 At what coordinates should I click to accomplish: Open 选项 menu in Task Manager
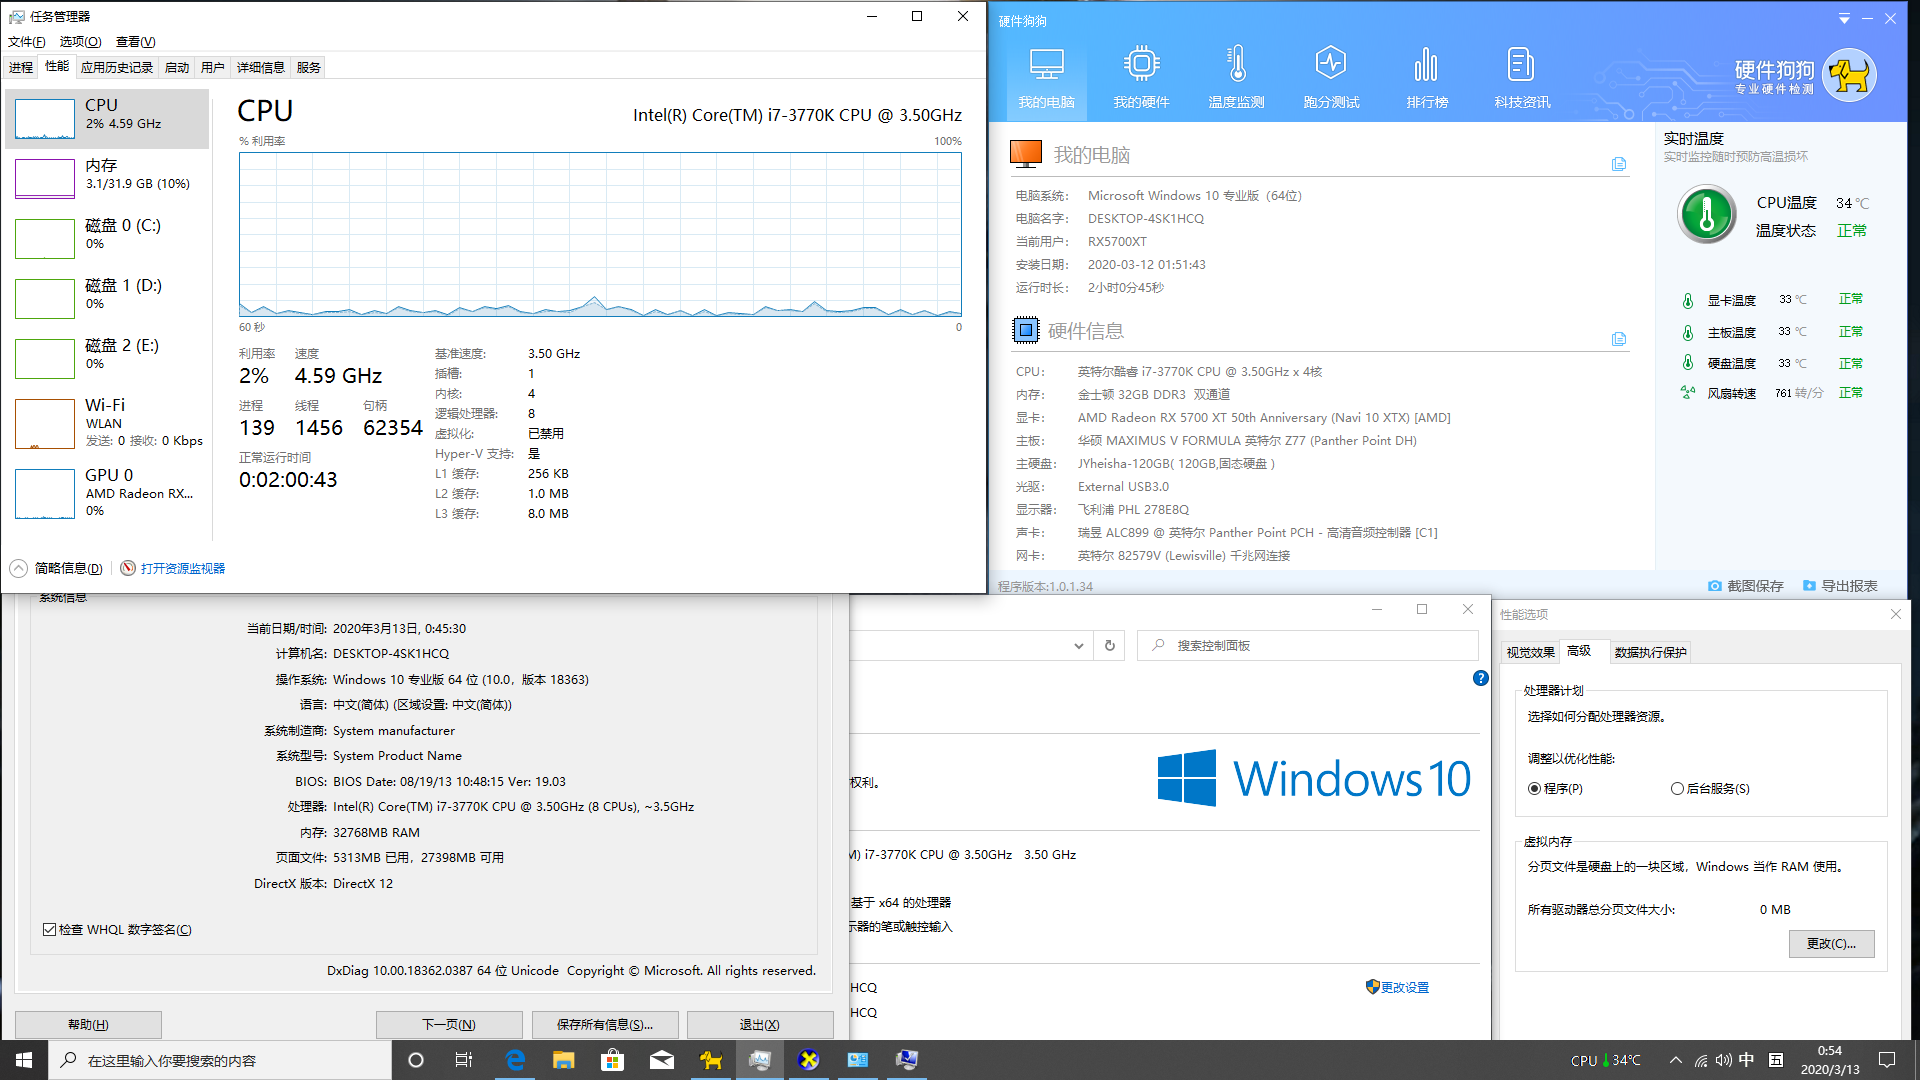pyautogui.click(x=80, y=42)
